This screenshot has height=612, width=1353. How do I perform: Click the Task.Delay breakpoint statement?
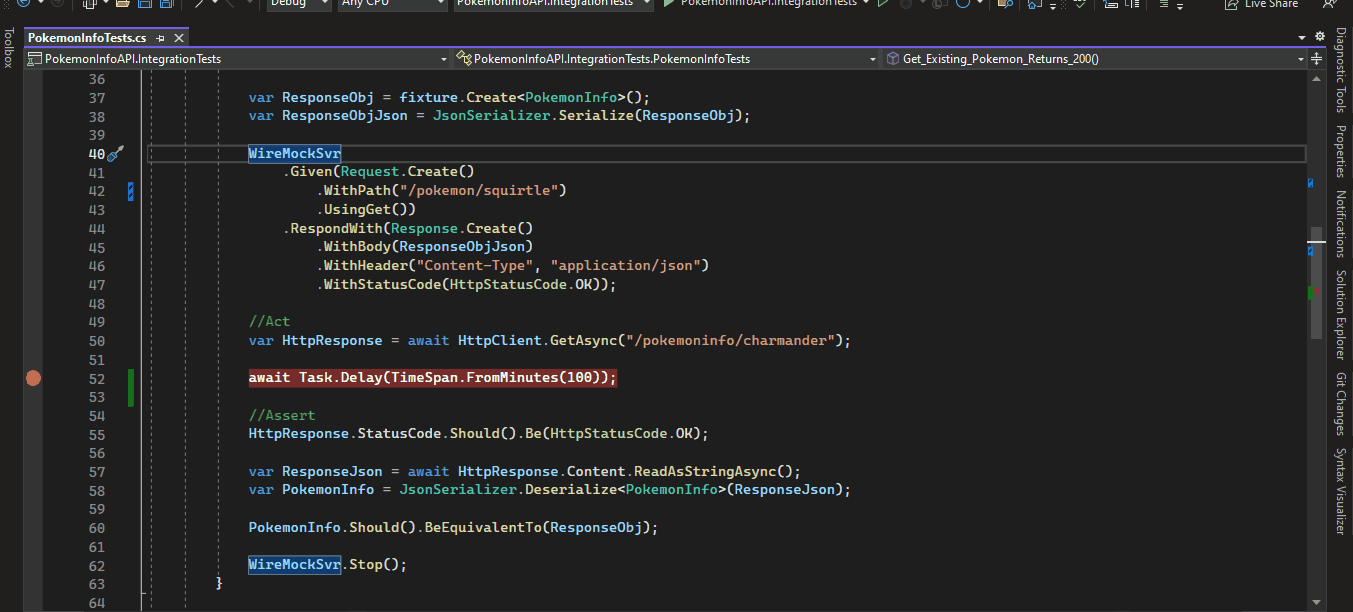click(433, 378)
